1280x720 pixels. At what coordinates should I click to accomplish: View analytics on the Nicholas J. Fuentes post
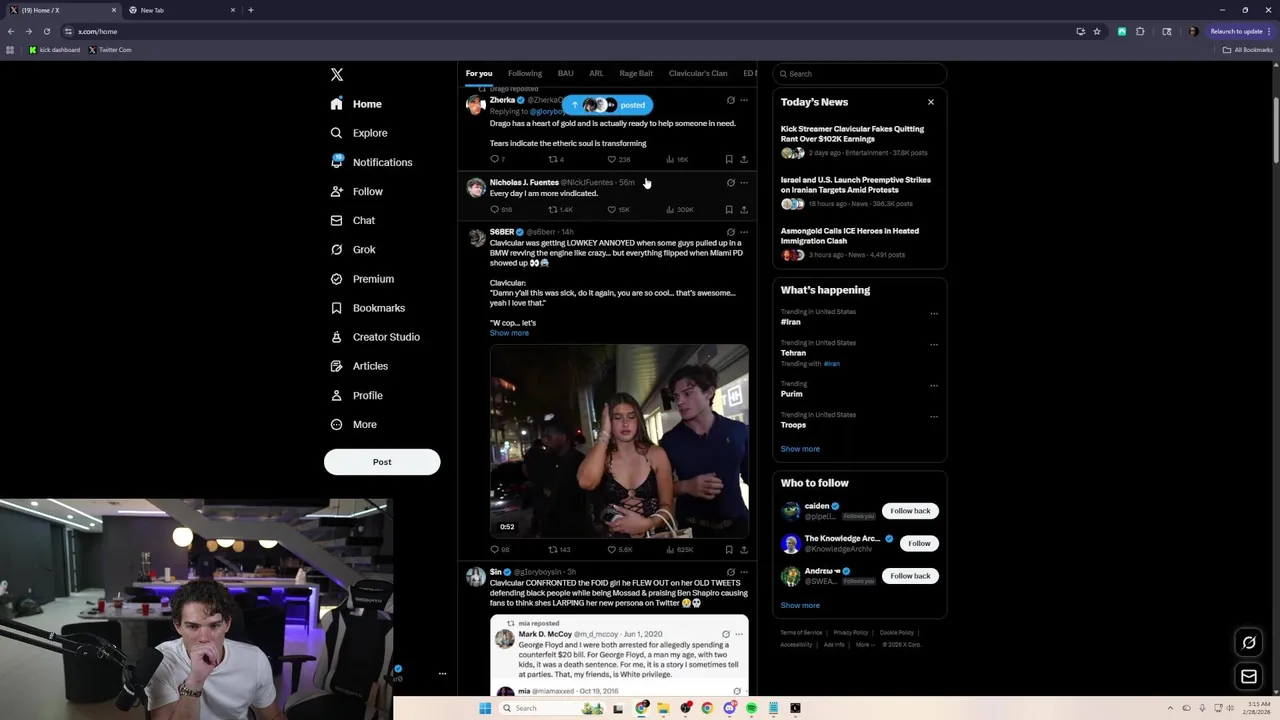[679, 209]
